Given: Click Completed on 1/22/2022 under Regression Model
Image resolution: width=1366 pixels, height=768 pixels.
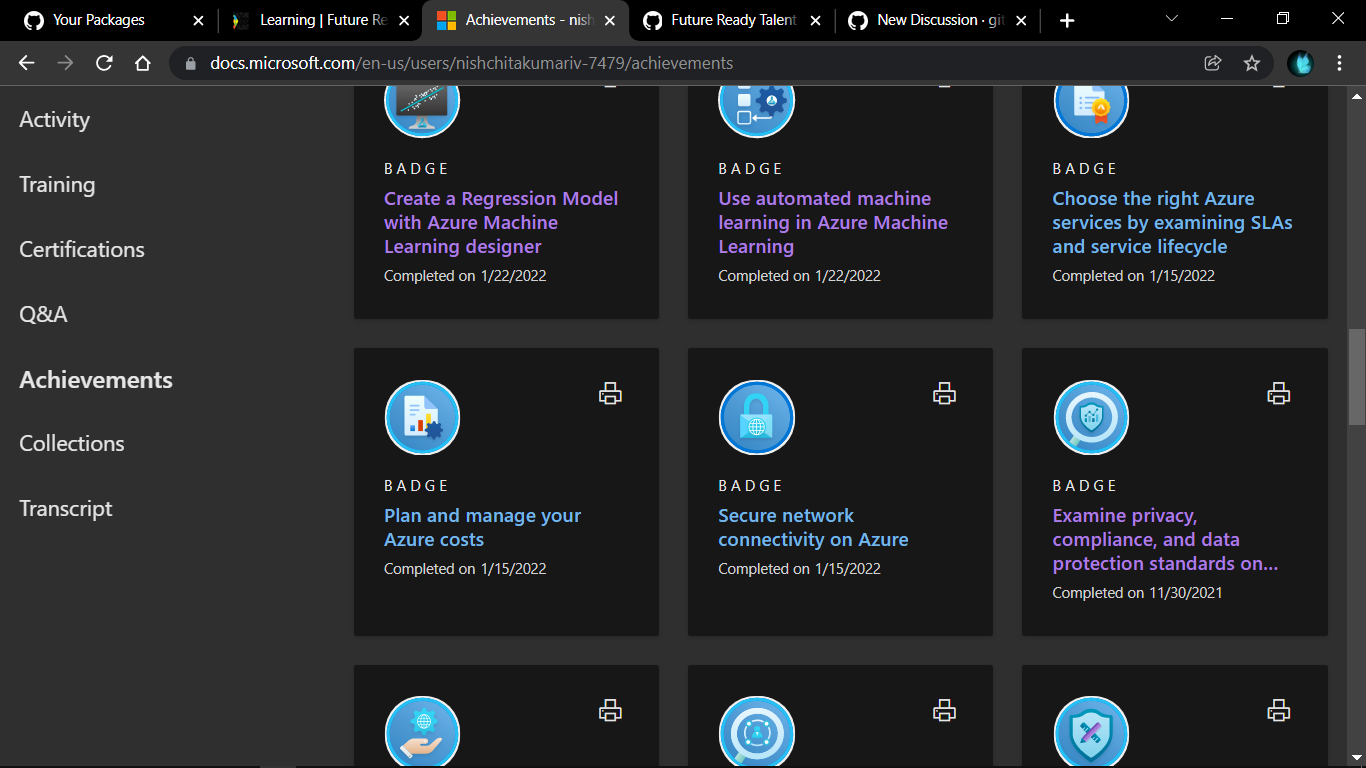Looking at the screenshot, I should click(465, 276).
